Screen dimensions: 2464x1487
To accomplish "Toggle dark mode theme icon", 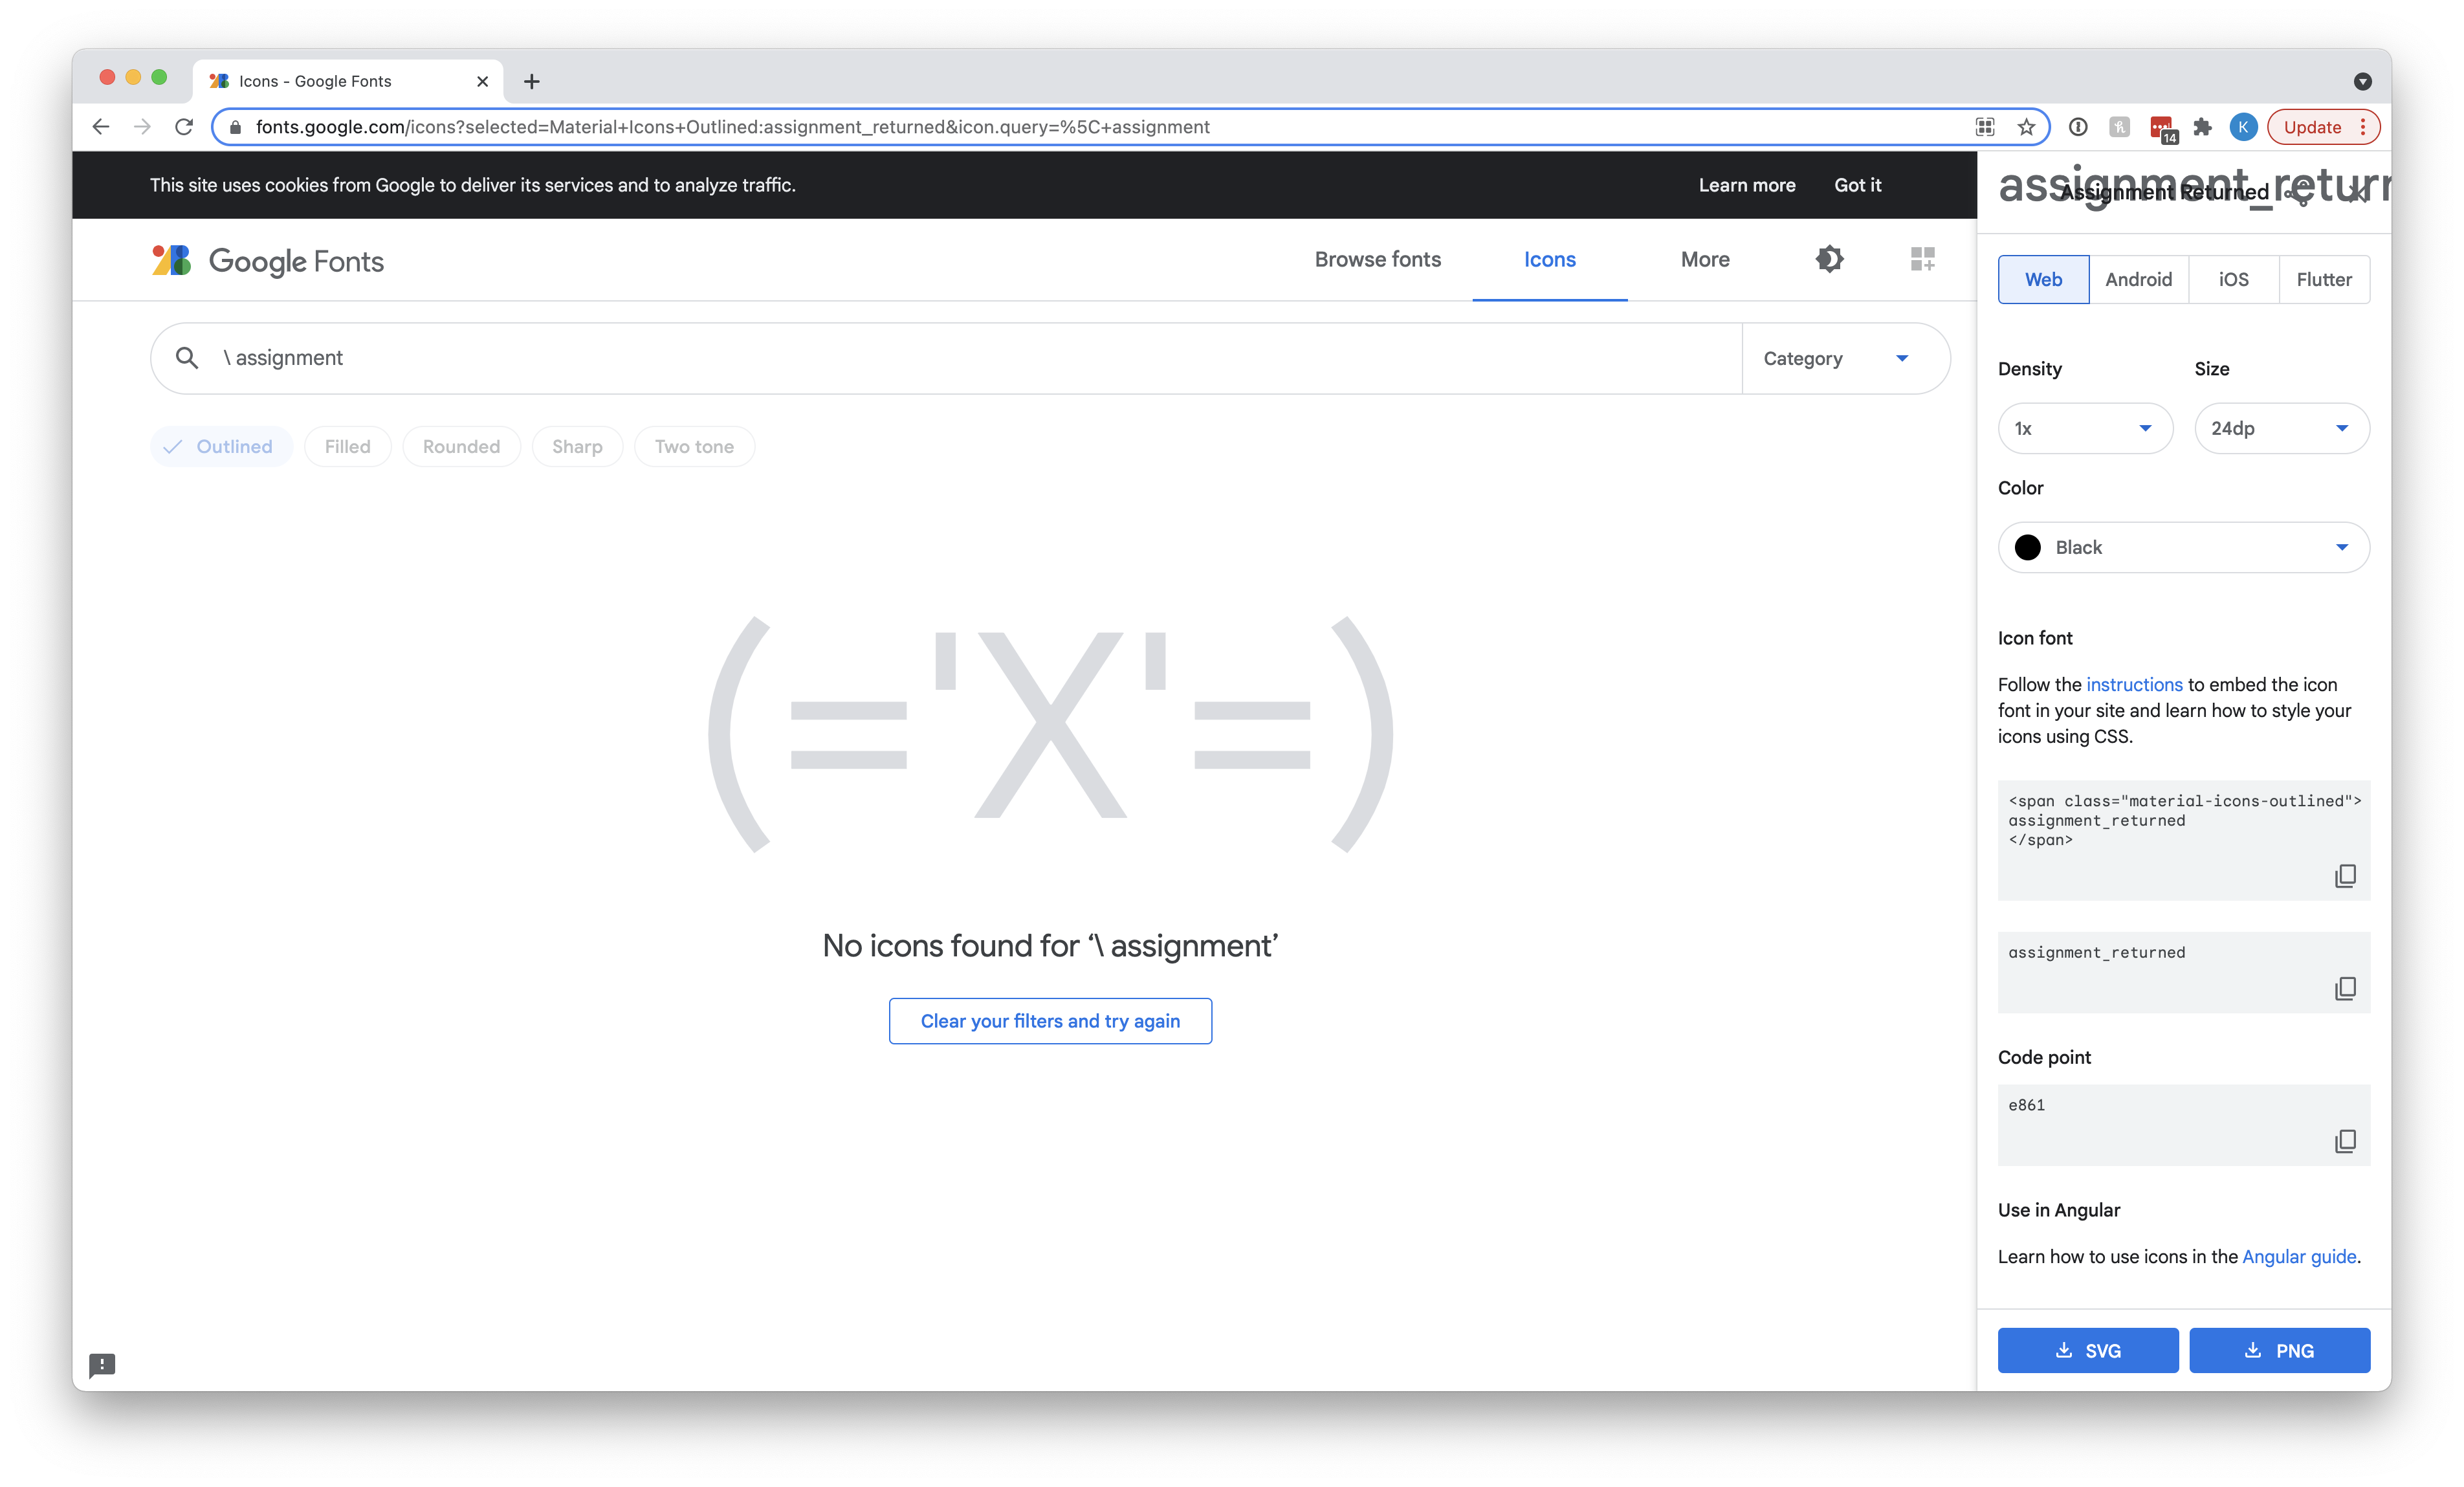I will point(1829,259).
